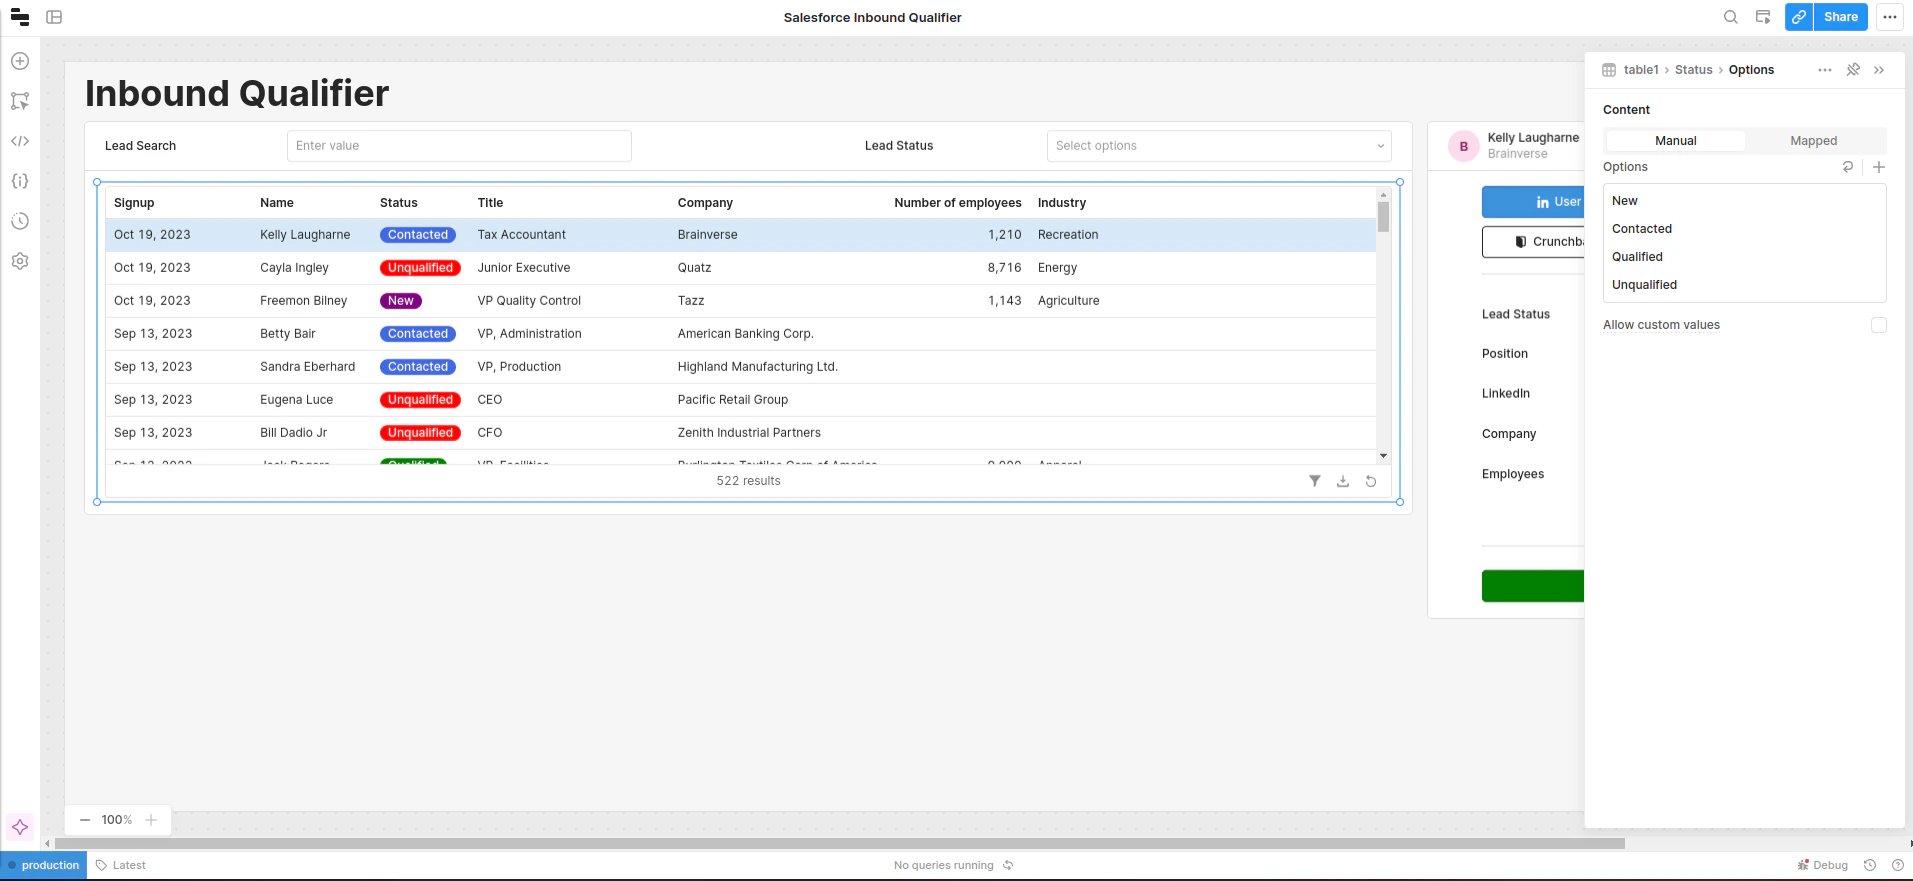Zoom in with the plus icon
The height and width of the screenshot is (881, 1913).
point(151,820)
